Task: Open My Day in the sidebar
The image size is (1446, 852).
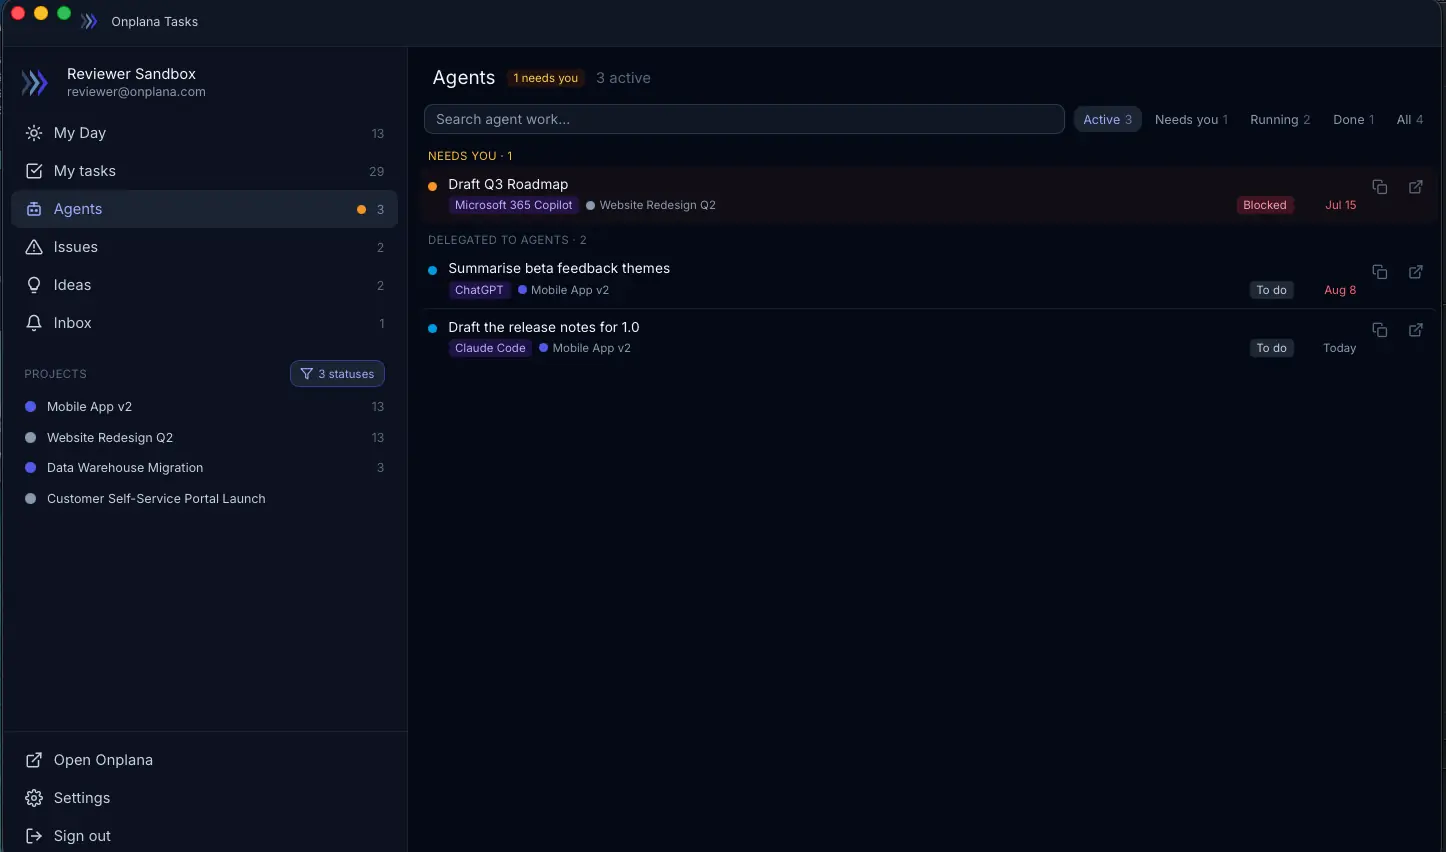Action: [x=204, y=133]
